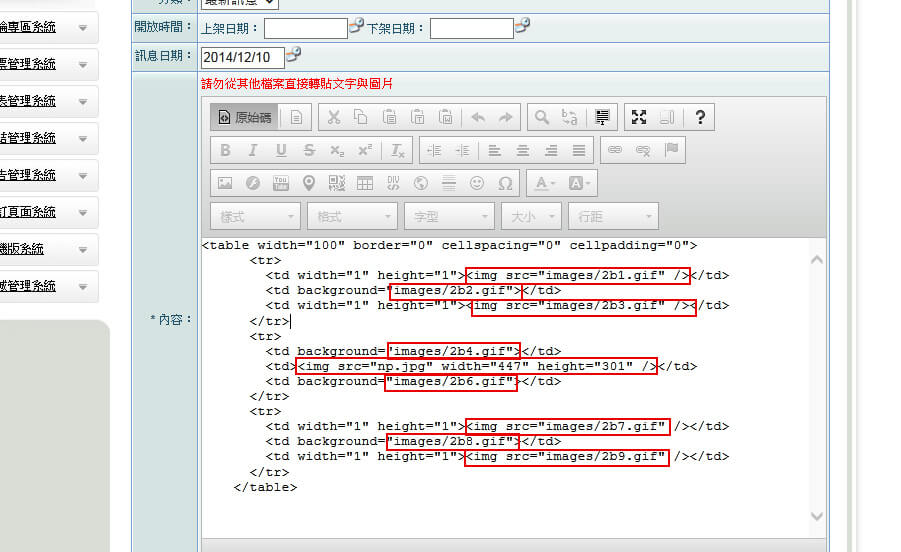Open calendar picker beside 訊息日期 field
Image resolution: width=901 pixels, height=552 pixels.
pos(294,55)
